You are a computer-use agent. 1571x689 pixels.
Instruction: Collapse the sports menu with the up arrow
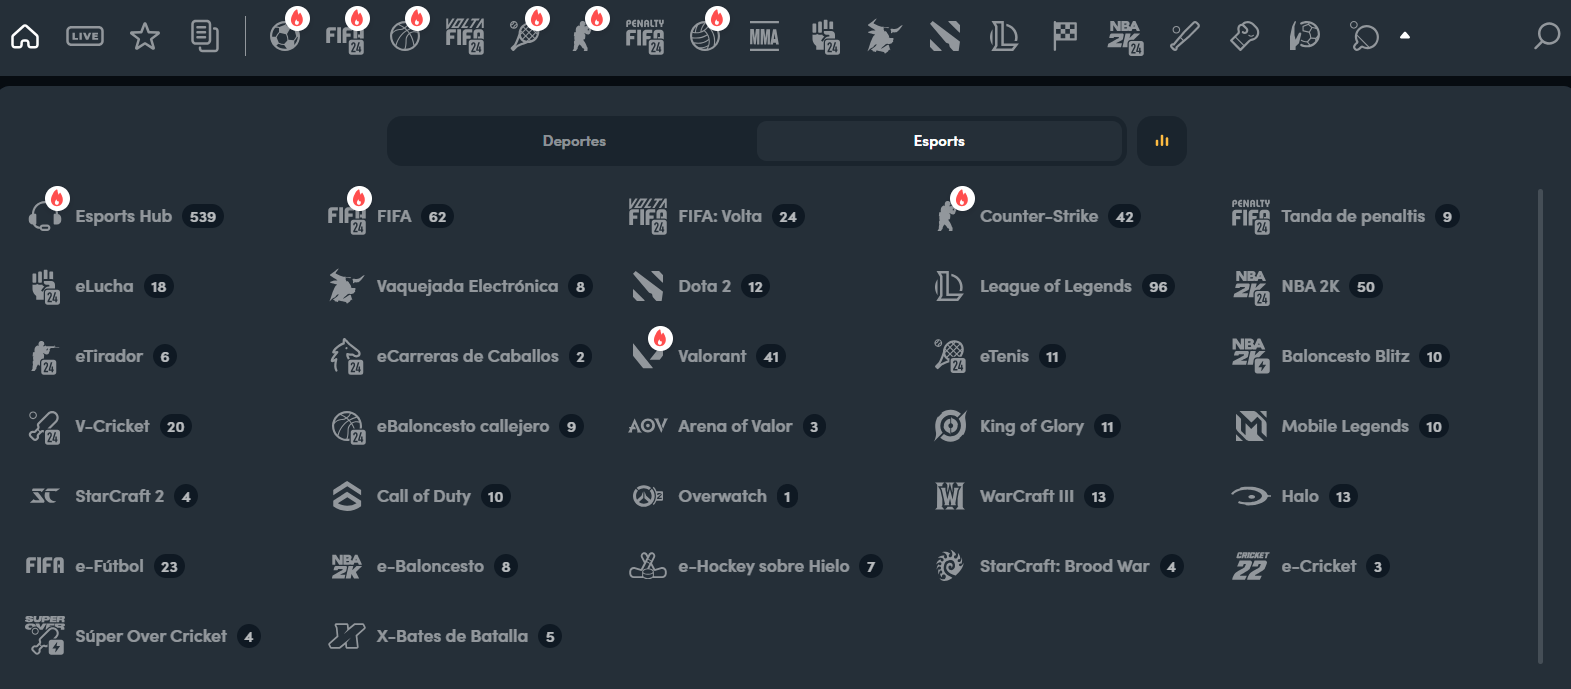pos(1405,36)
